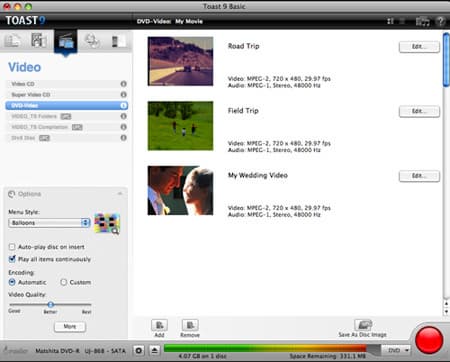450x362 pixels.
Task: Show info for VIDEO_TS Folders format
Action: (123, 116)
